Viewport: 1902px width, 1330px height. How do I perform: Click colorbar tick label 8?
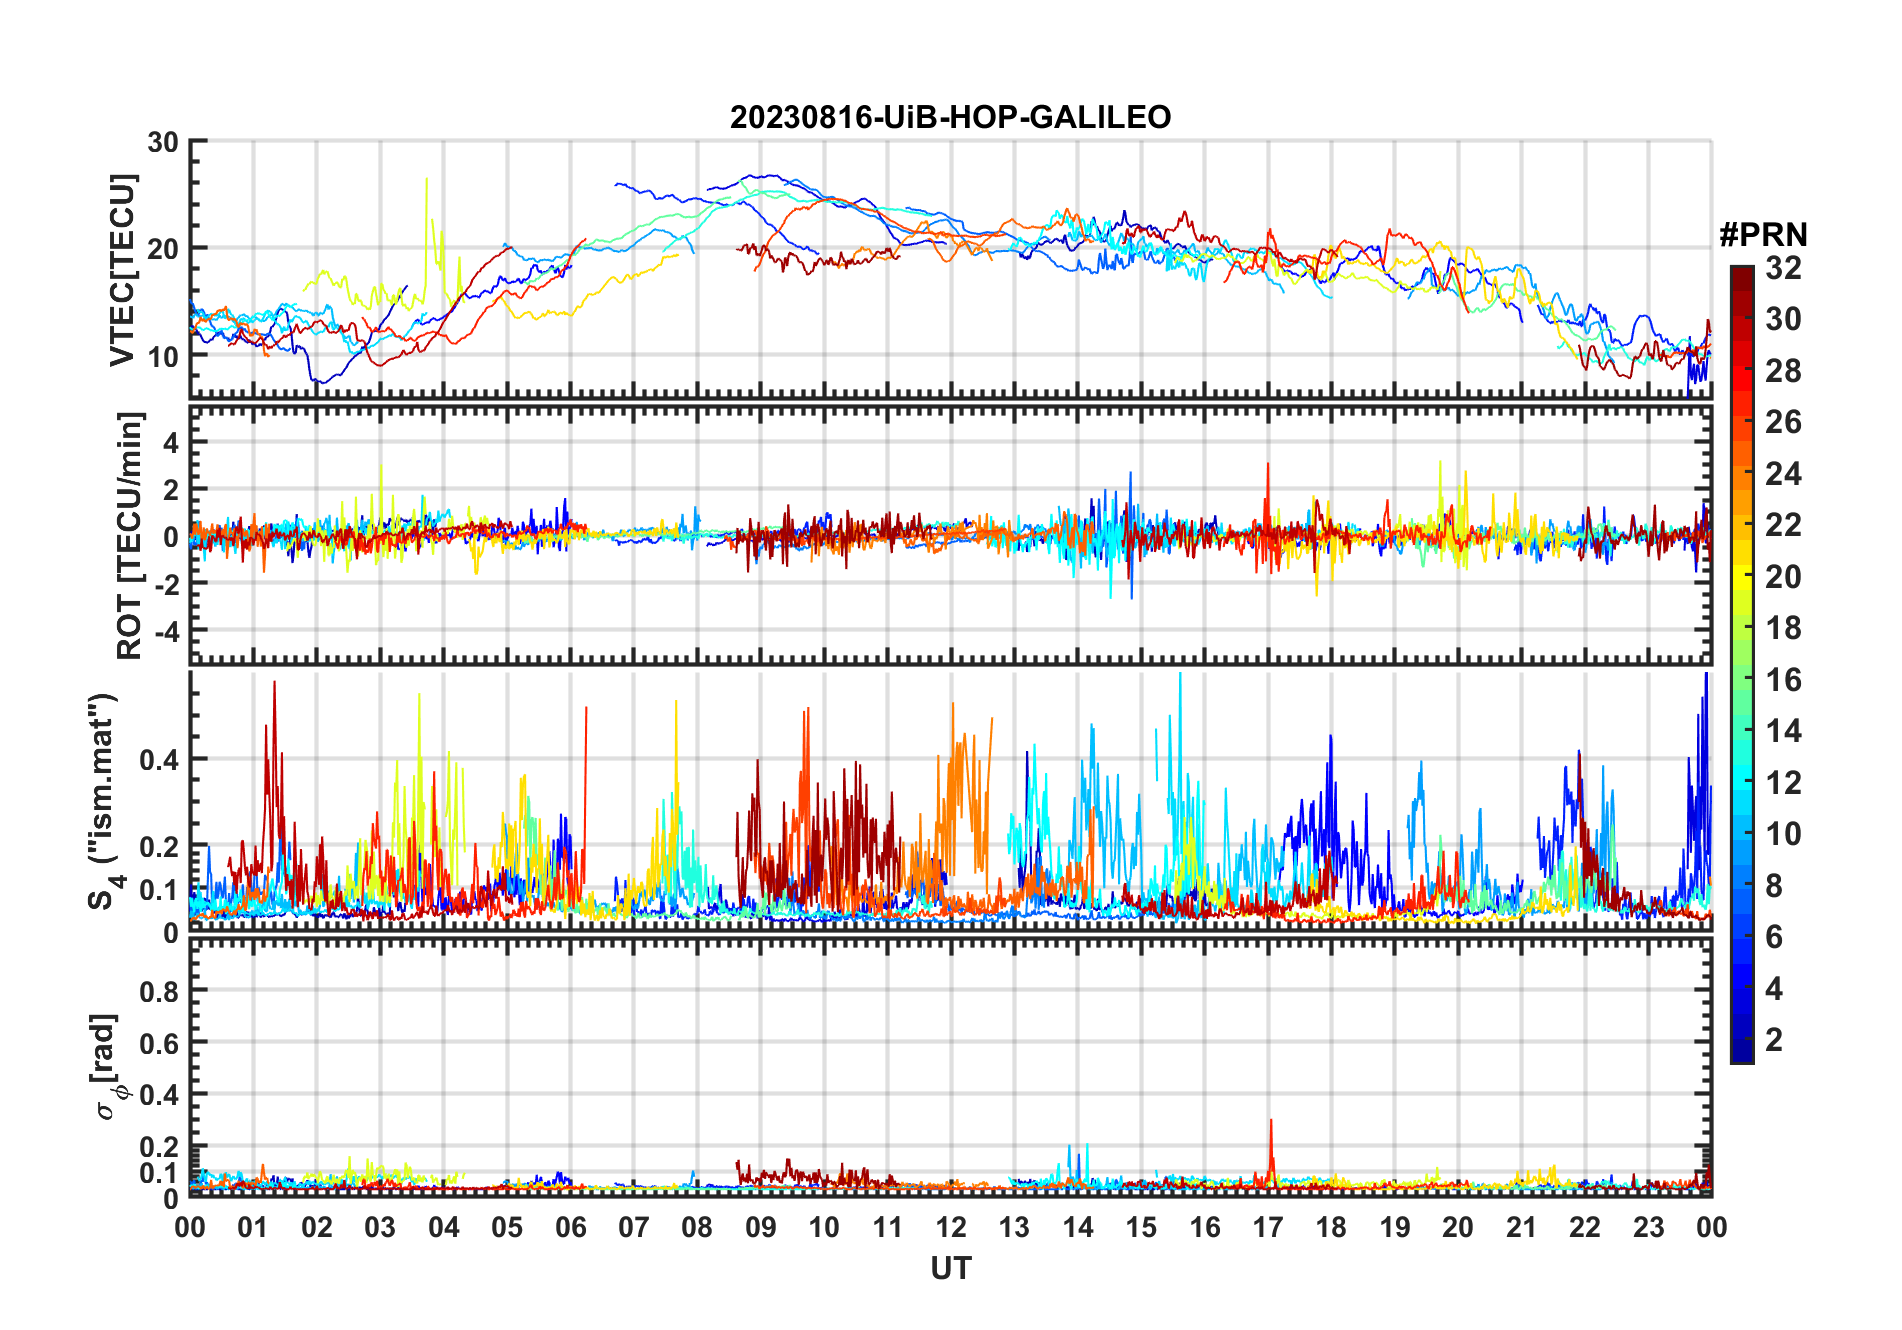pos(1775,886)
